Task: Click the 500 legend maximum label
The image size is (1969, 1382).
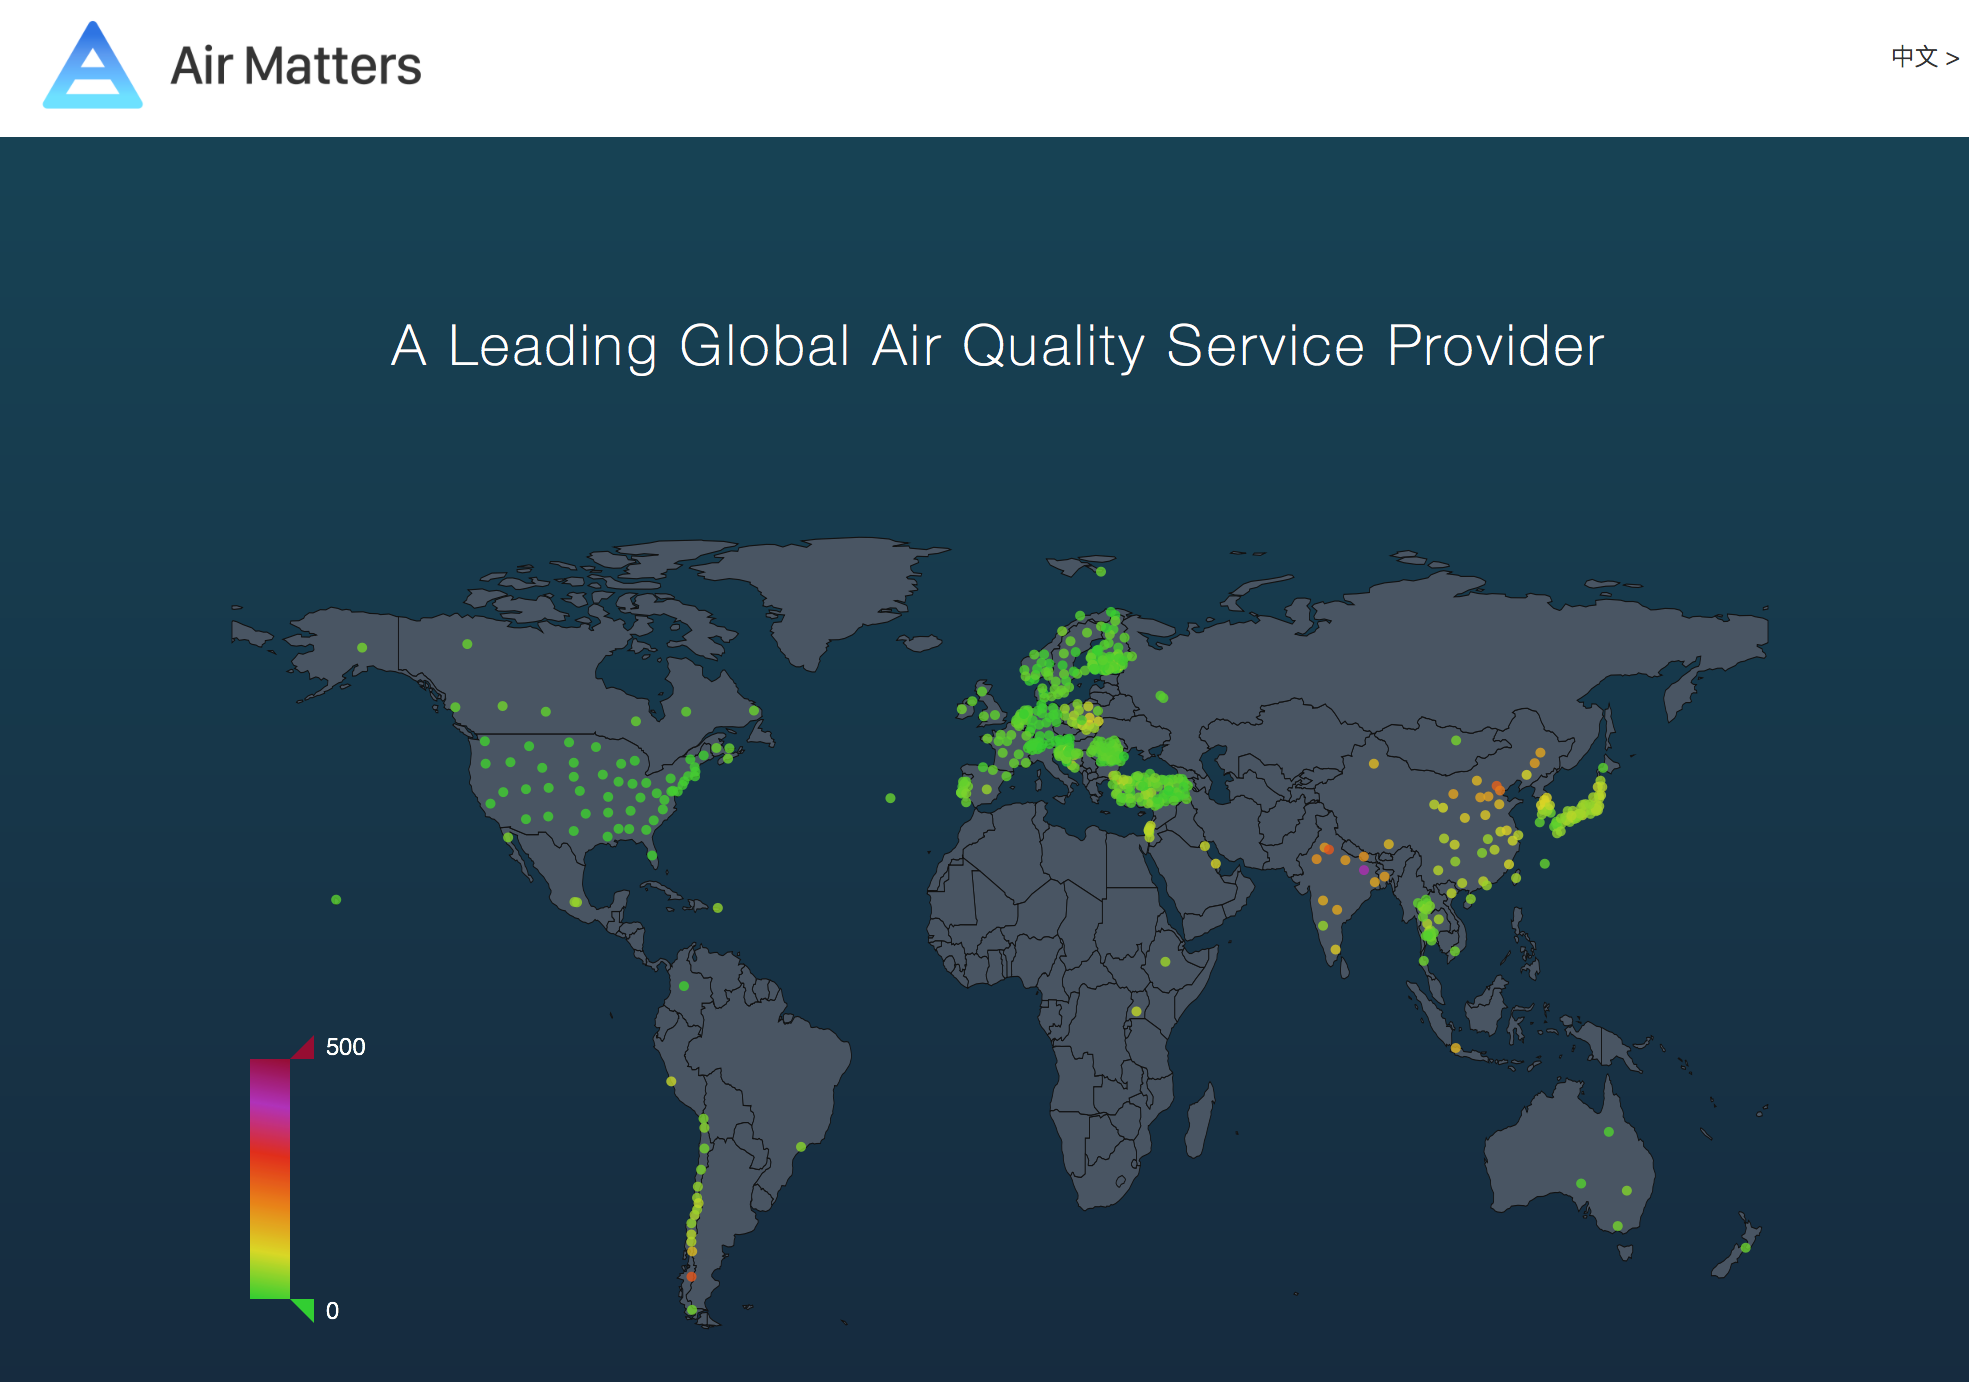Action: [345, 1047]
